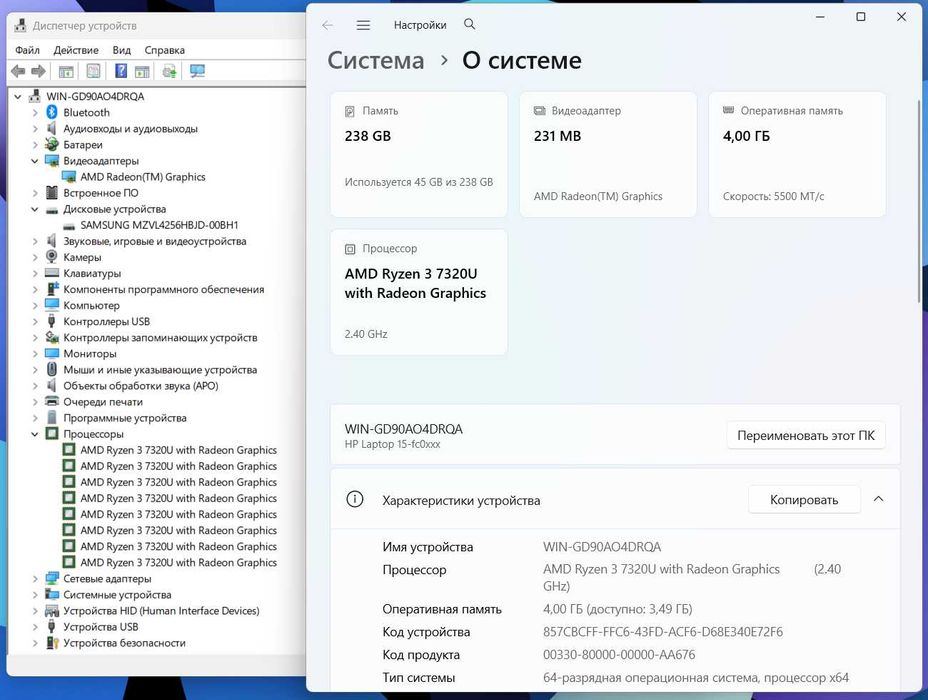Select the Устройства безопасности key icon

pos(52,643)
